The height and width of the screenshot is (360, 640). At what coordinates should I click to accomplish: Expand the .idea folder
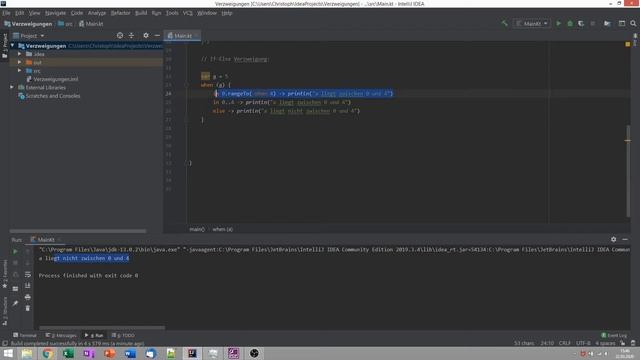(x=19, y=54)
